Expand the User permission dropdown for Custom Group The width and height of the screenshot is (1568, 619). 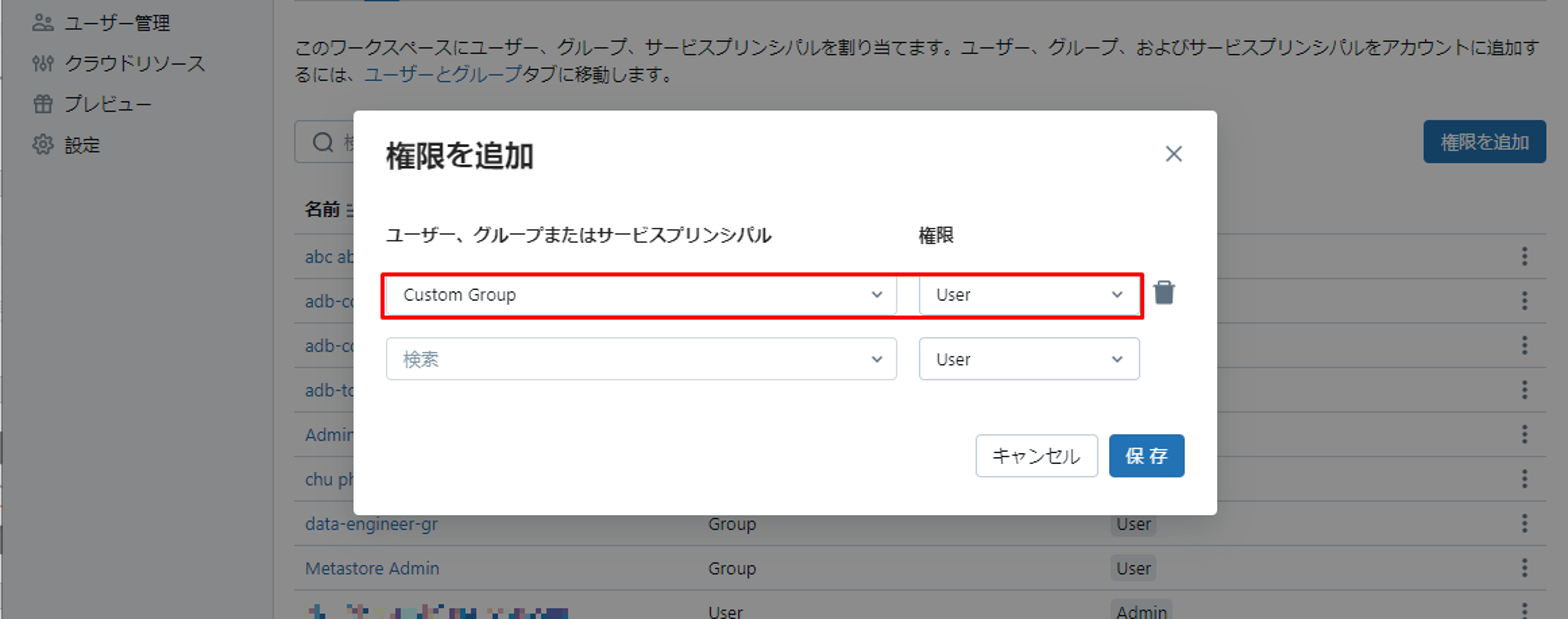coord(1028,295)
